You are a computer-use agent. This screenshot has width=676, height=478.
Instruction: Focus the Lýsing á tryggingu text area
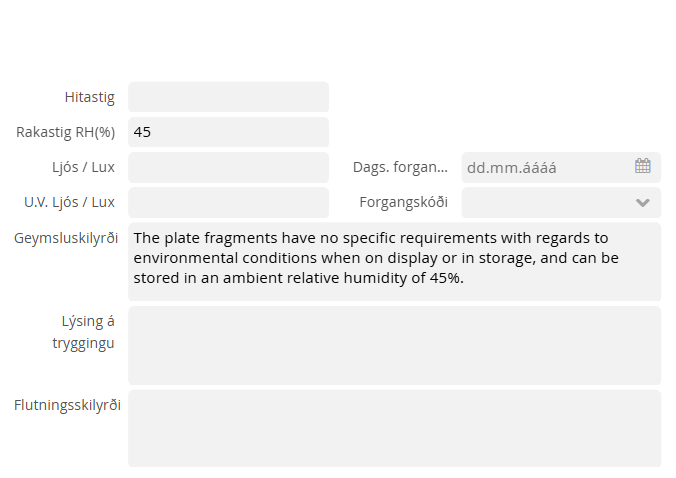(394, 345)
